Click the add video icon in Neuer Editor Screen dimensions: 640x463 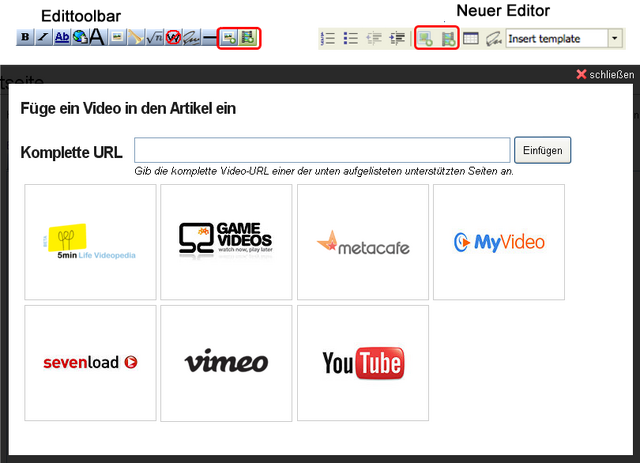448,39
